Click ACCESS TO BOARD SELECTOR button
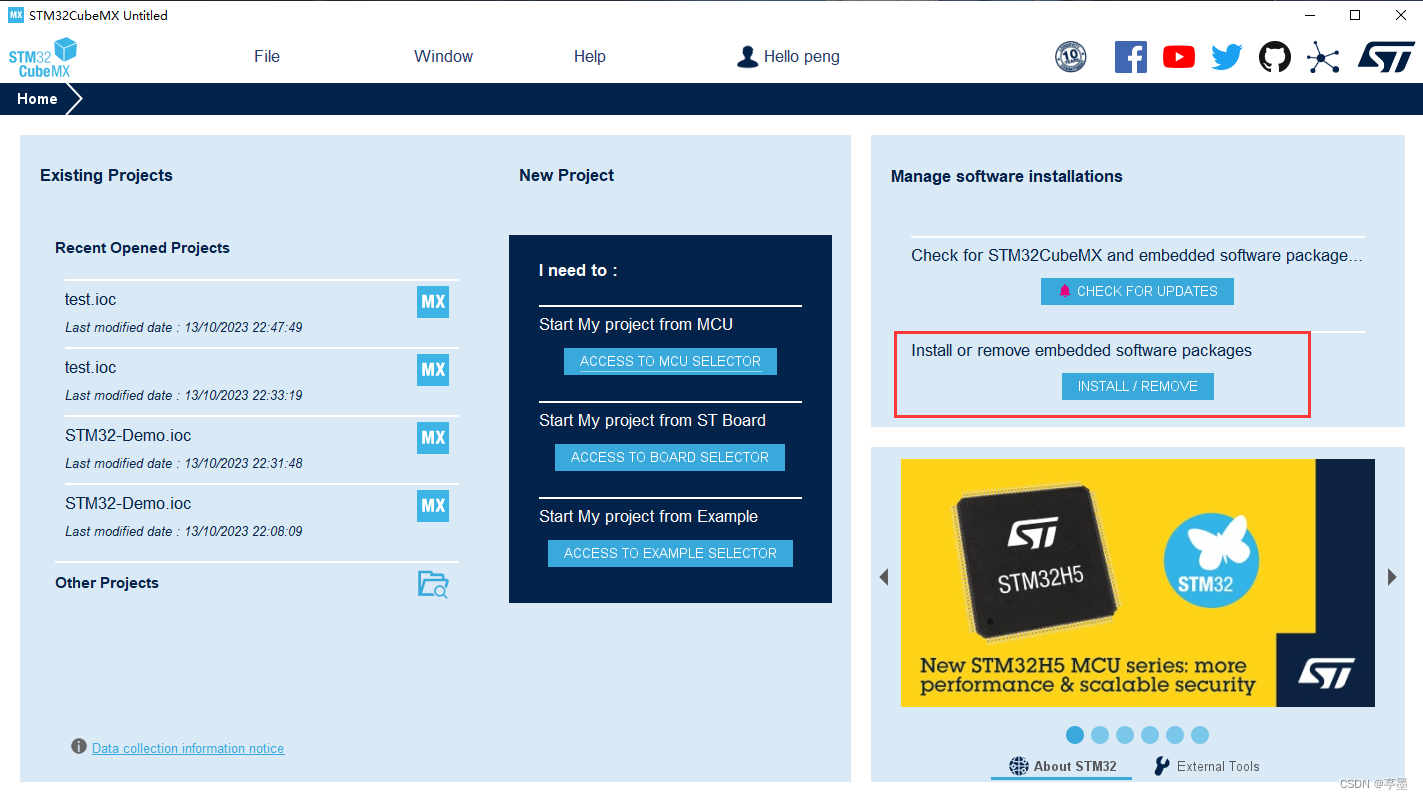The width and height of the screenshot is (1423, 799). click(x=670, y=457)
